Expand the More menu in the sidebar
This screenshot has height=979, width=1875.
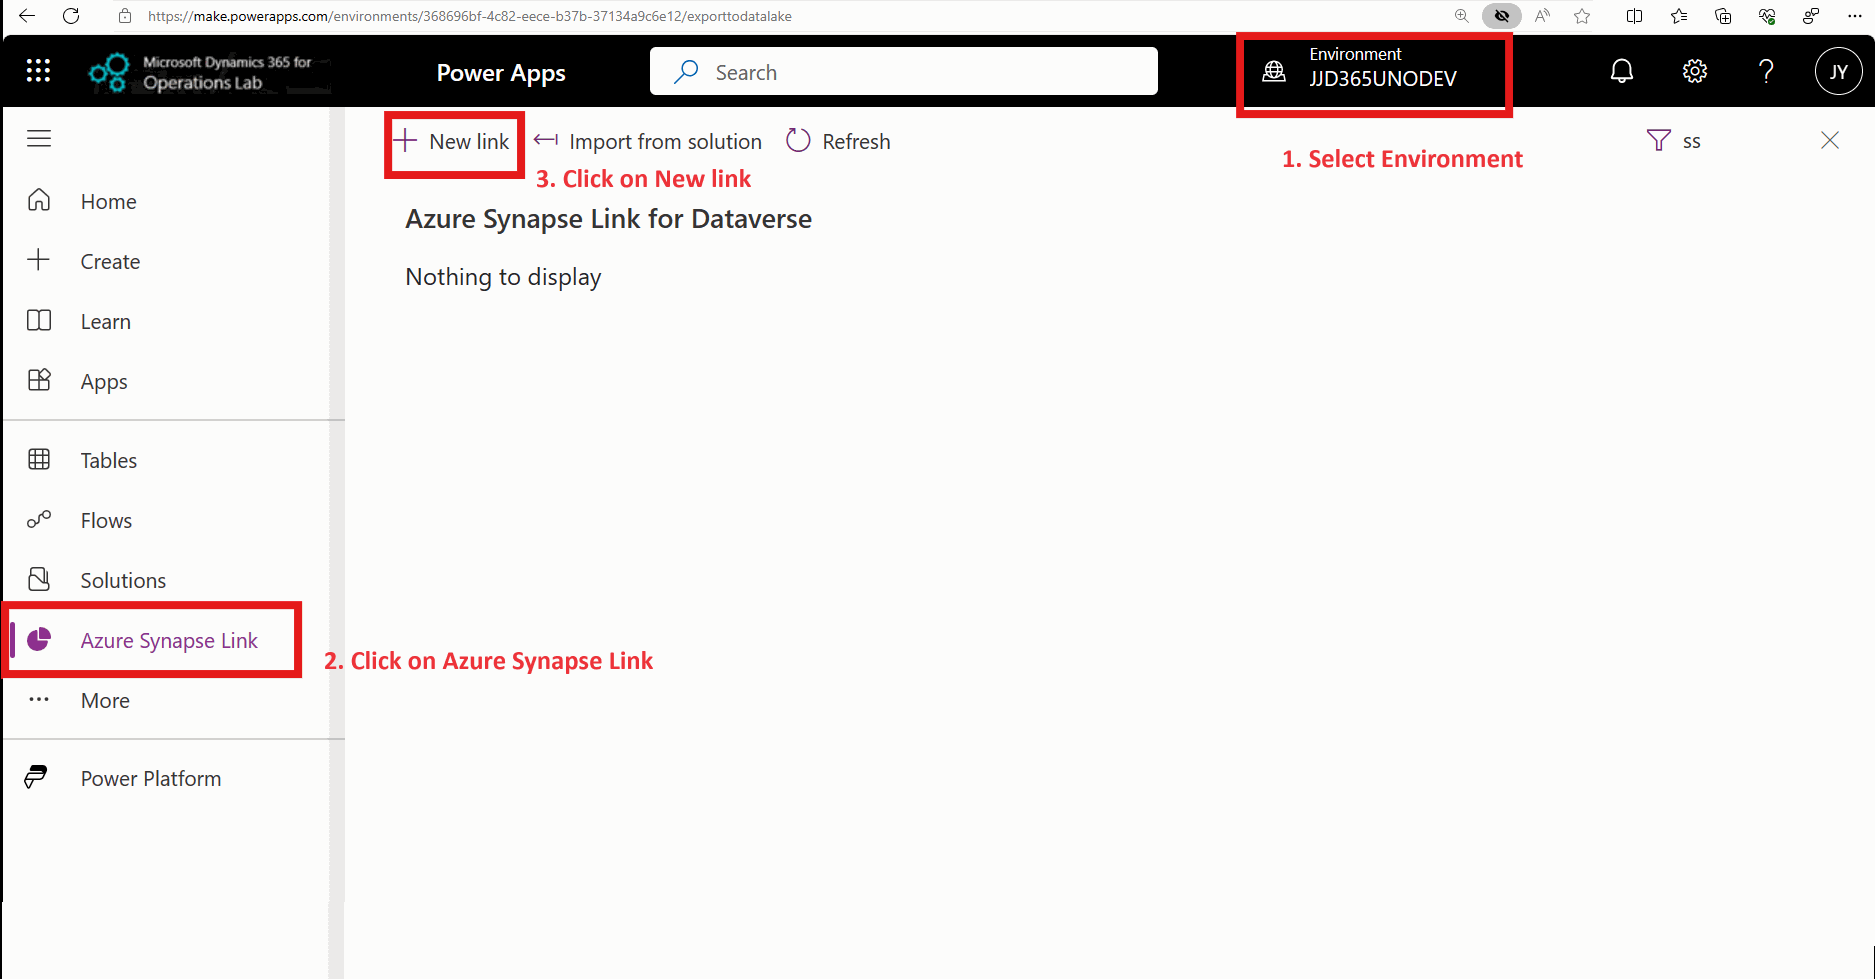pos(104,700)
